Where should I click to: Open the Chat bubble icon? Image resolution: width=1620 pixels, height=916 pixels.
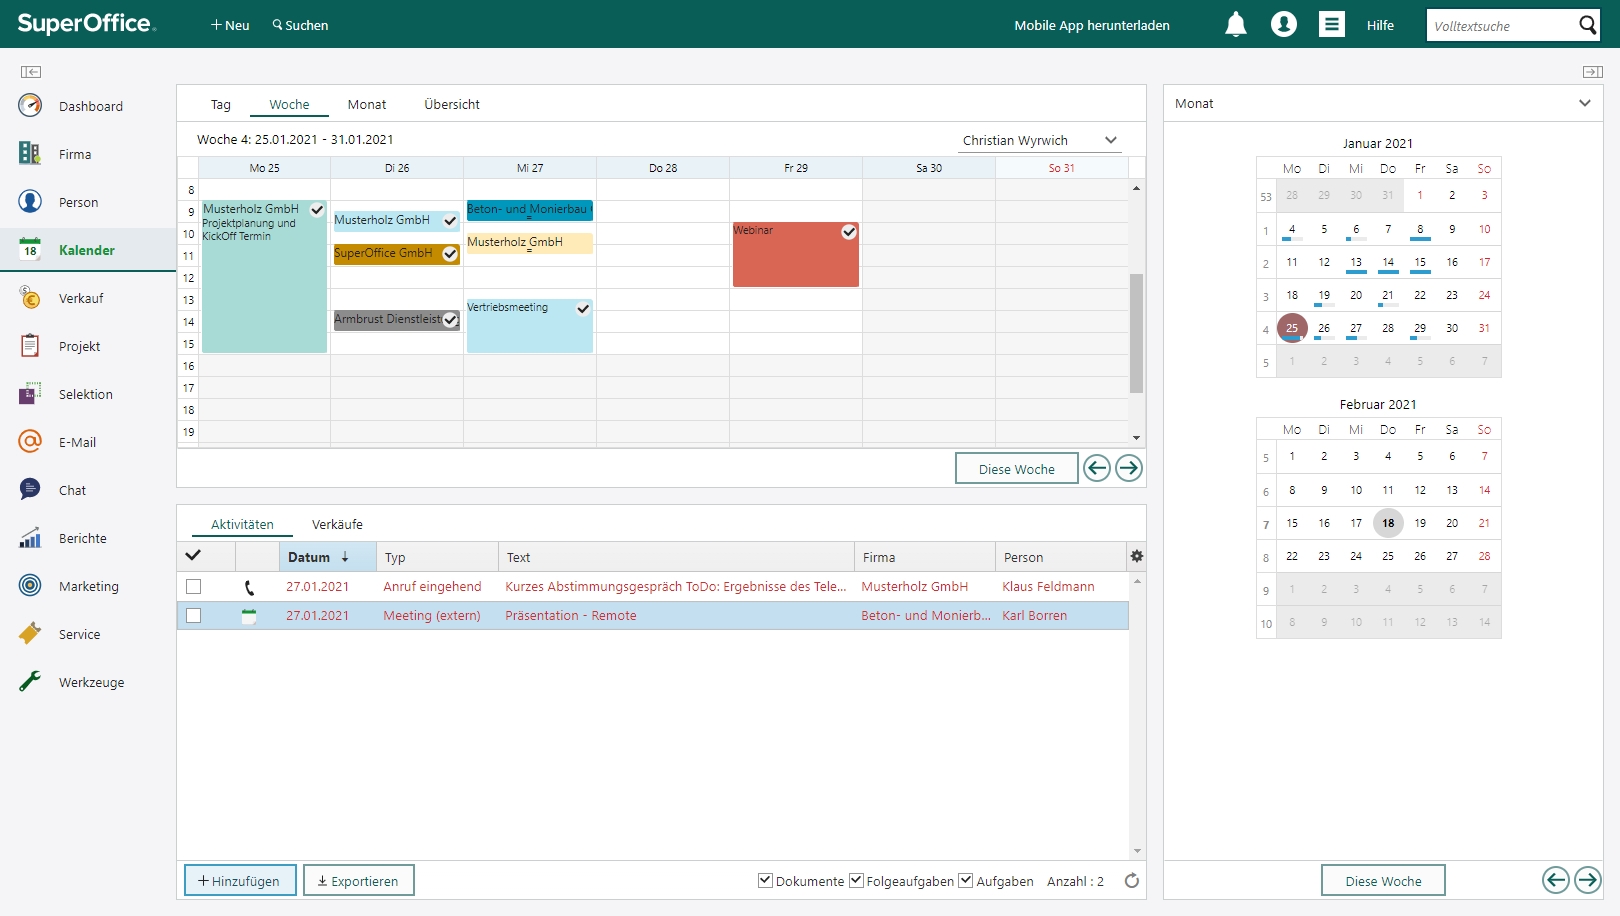pyautogui.click(x=30, y=489)
